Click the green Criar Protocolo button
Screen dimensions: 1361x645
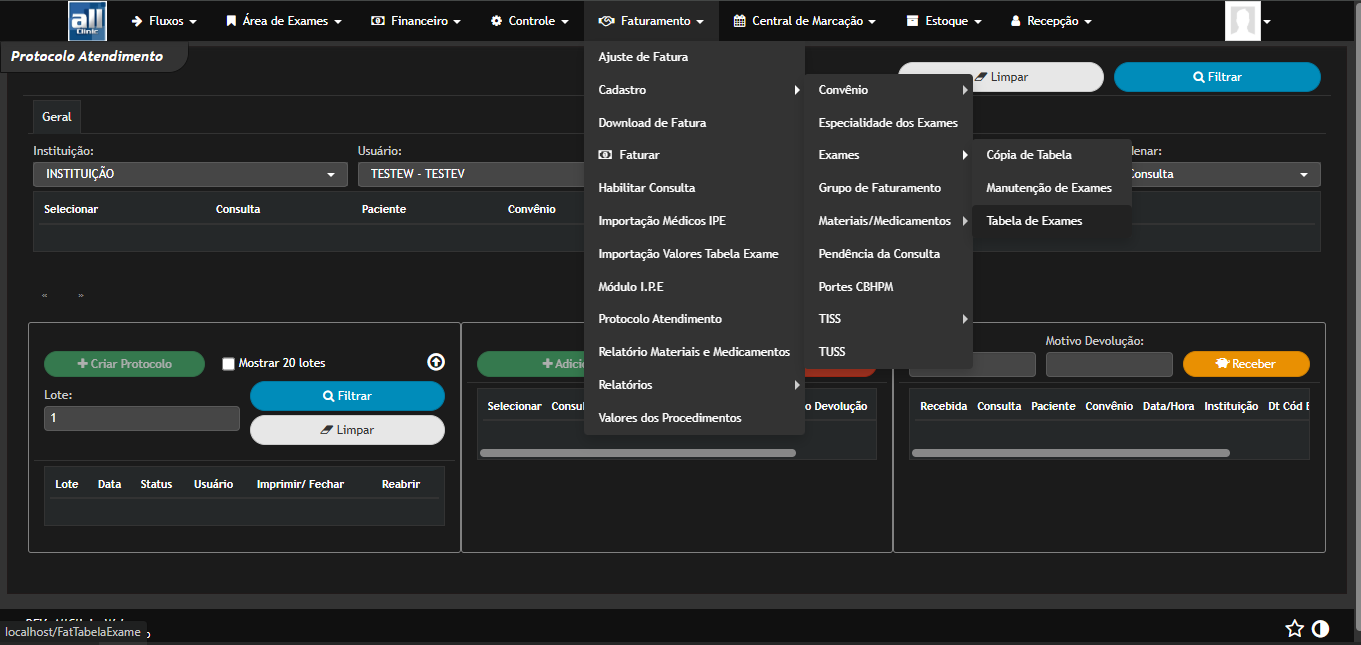(x=124, y=364)
